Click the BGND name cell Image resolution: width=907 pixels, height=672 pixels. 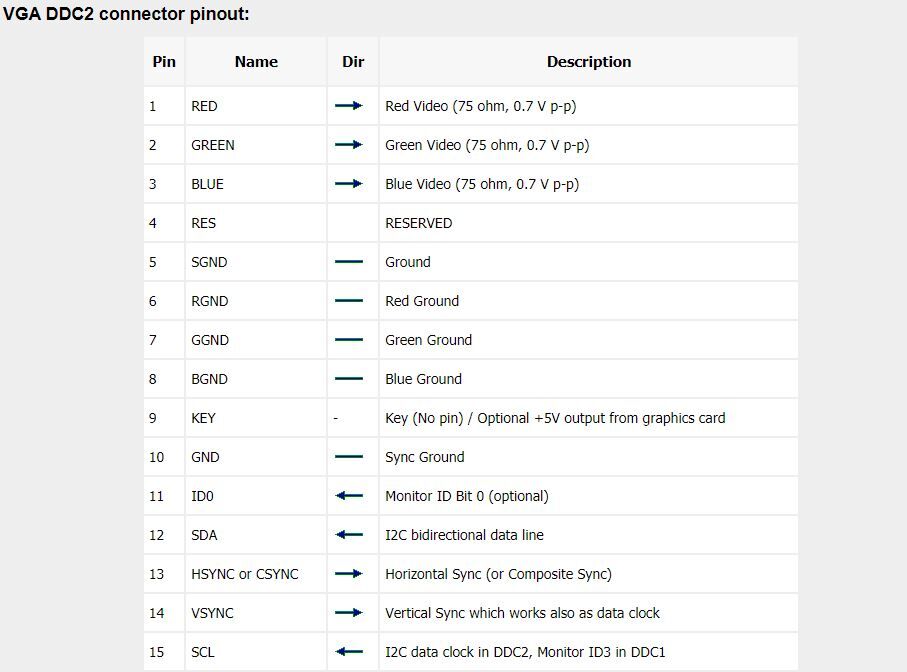(x=256, y=379)
